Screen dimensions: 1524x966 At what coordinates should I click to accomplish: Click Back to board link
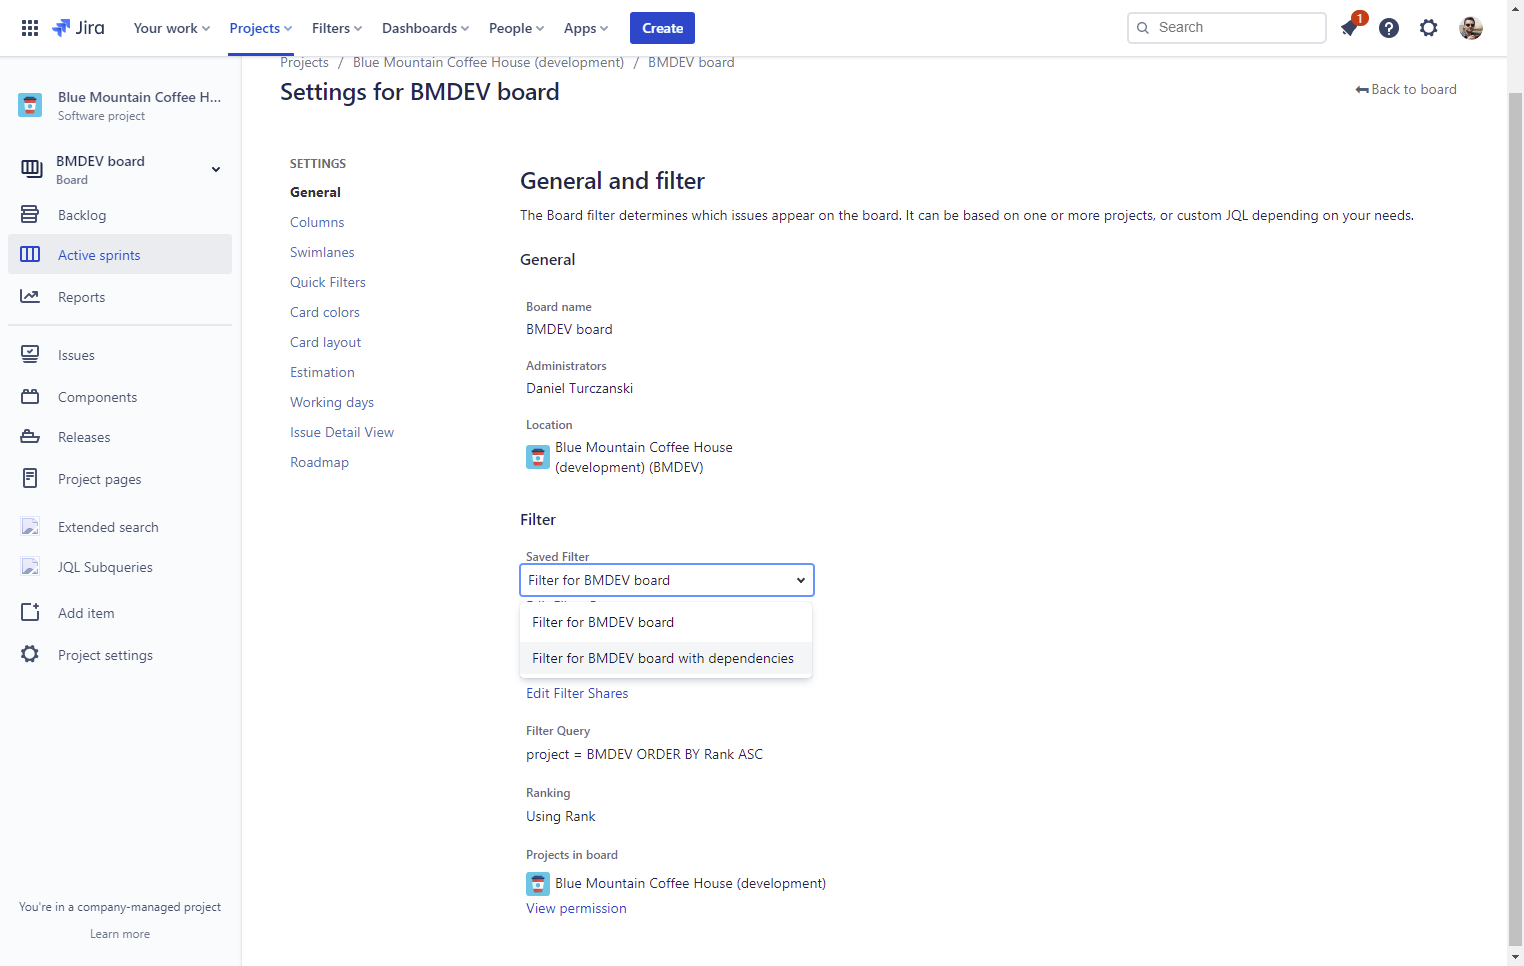tap(1406, 89)
